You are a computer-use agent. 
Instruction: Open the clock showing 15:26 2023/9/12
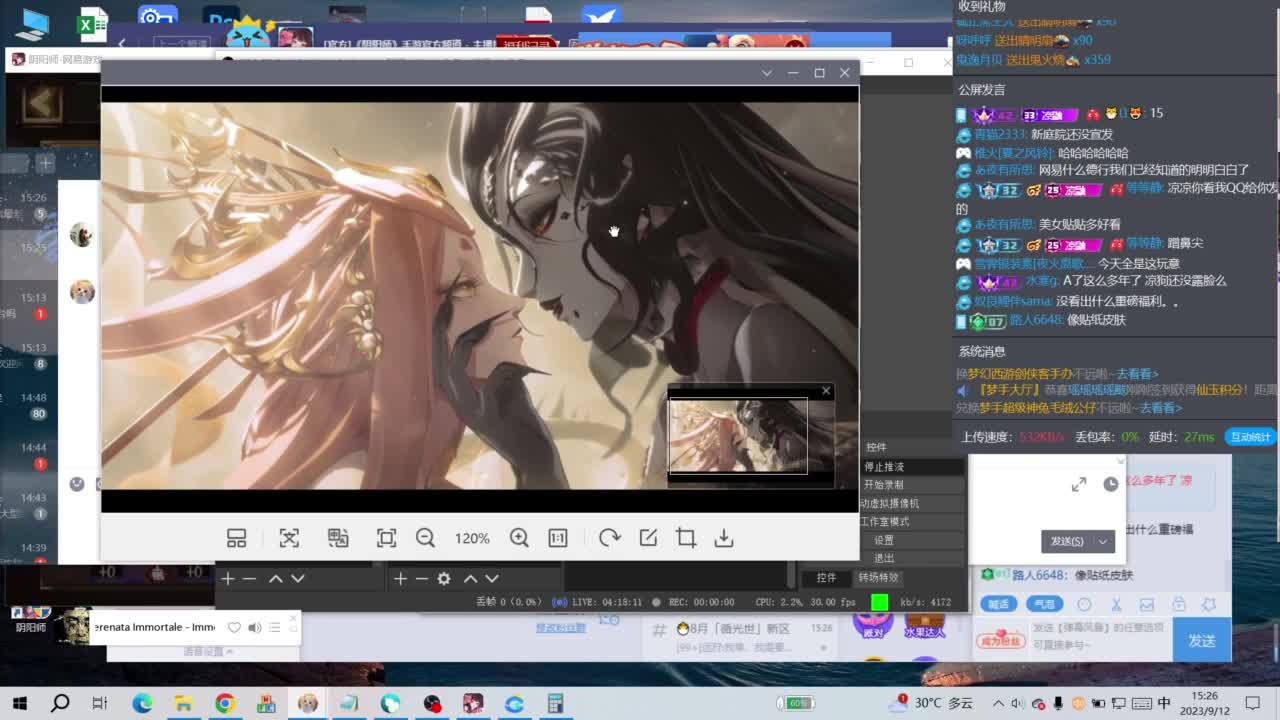pos(1204,703)
